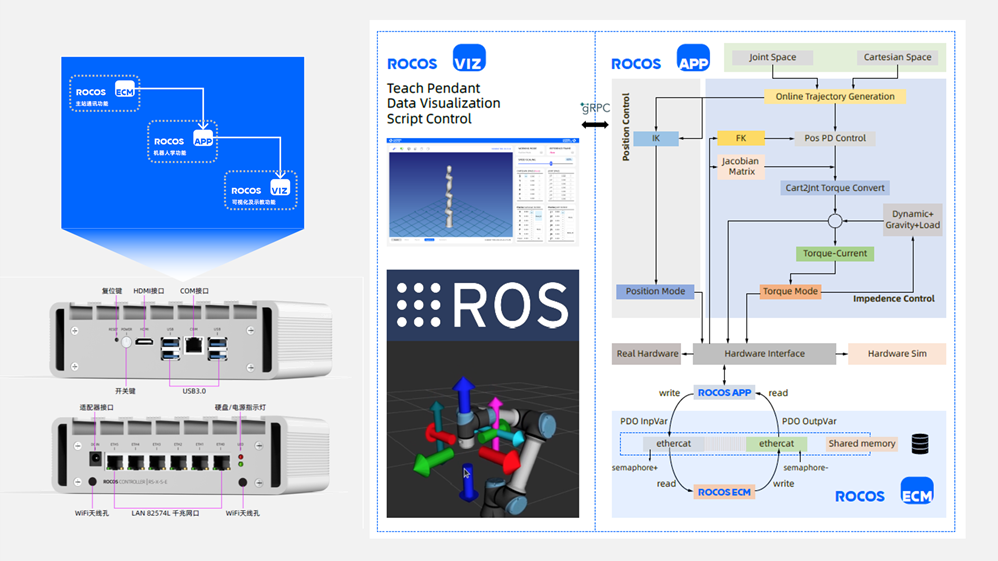Click the APP logo badge in header
Image resolution: width=998 pixels, height=561 pixels.
click(x=693, y=58)
